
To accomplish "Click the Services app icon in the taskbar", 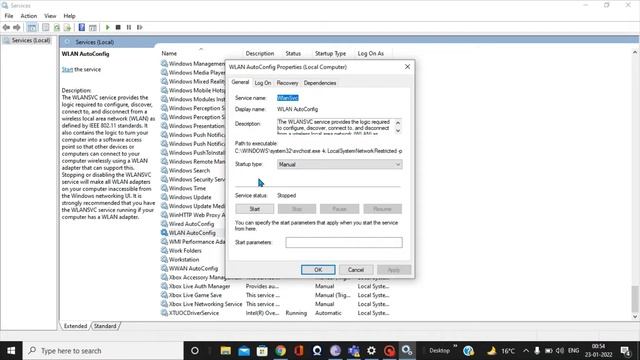I will click(x=407, y=351).
